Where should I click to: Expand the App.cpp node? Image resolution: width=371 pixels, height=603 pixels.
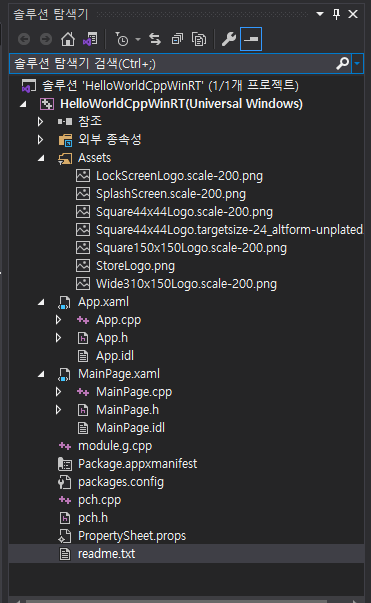(58, 320)
